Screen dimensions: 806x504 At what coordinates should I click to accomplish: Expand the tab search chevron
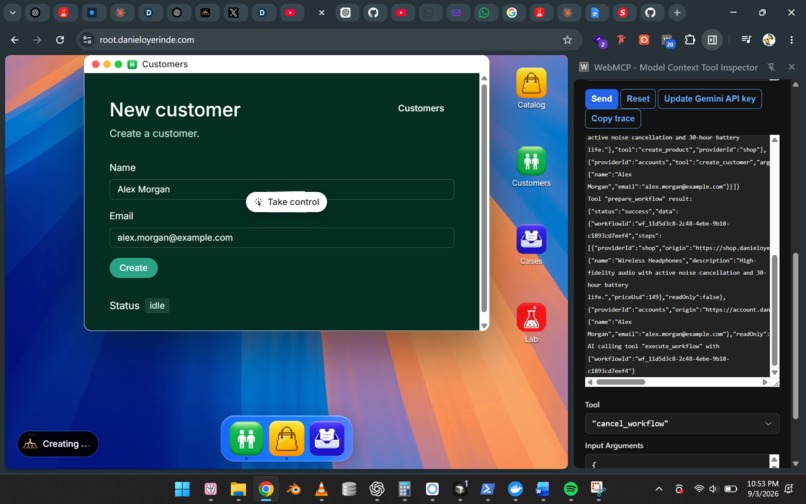pos(12,13)
